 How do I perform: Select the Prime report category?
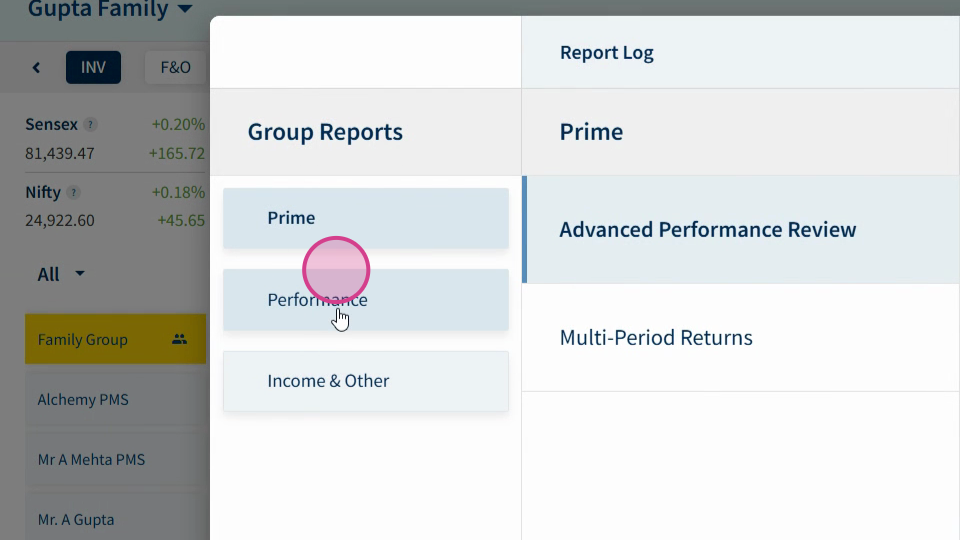[366, 218]
